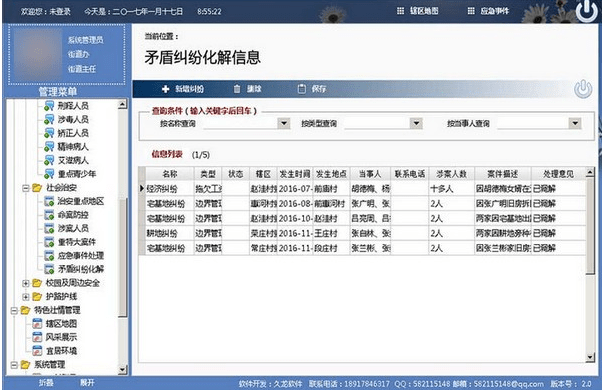Image resolution: width=605 pixels, height=390 pixels.
Task: Open 应急事件 from the top bar
Action: click(488, 11)
